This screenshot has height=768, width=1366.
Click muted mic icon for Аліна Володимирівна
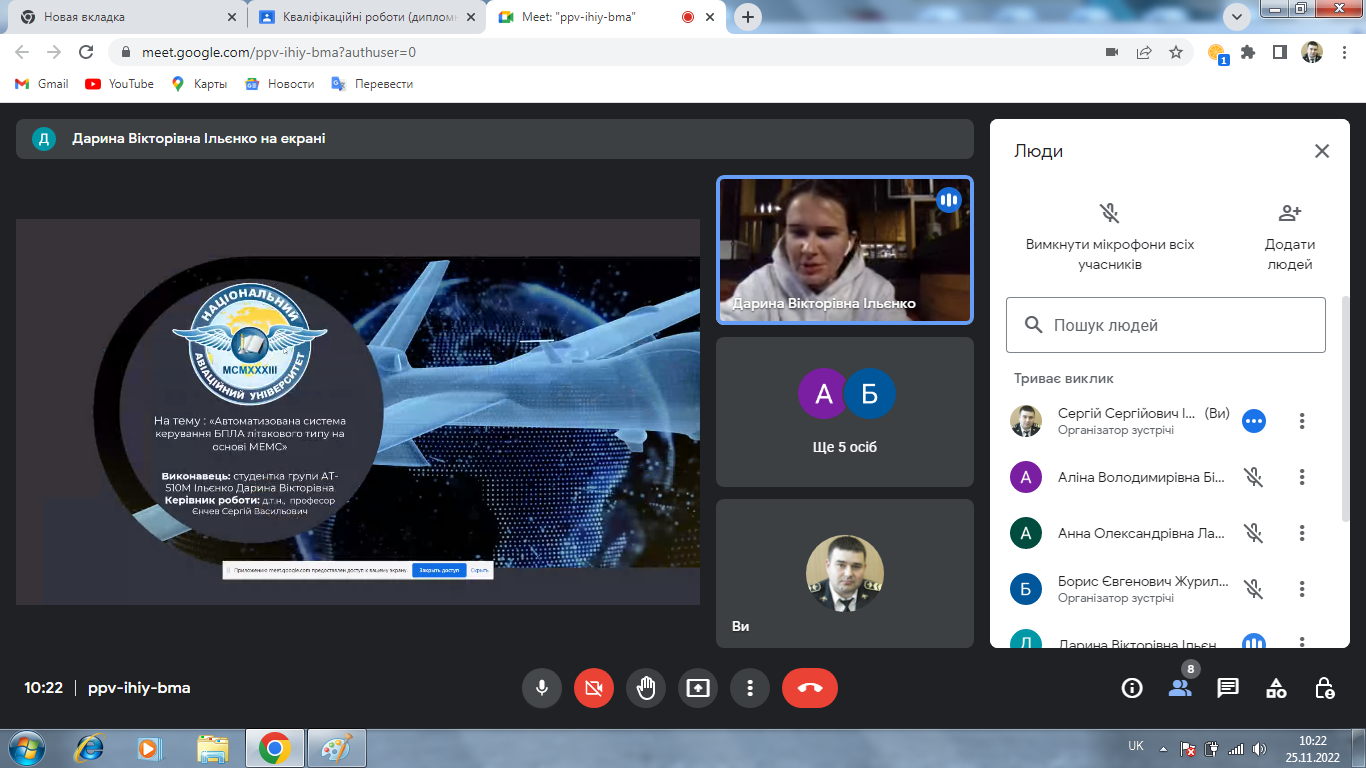click(x=1254, y=477)
